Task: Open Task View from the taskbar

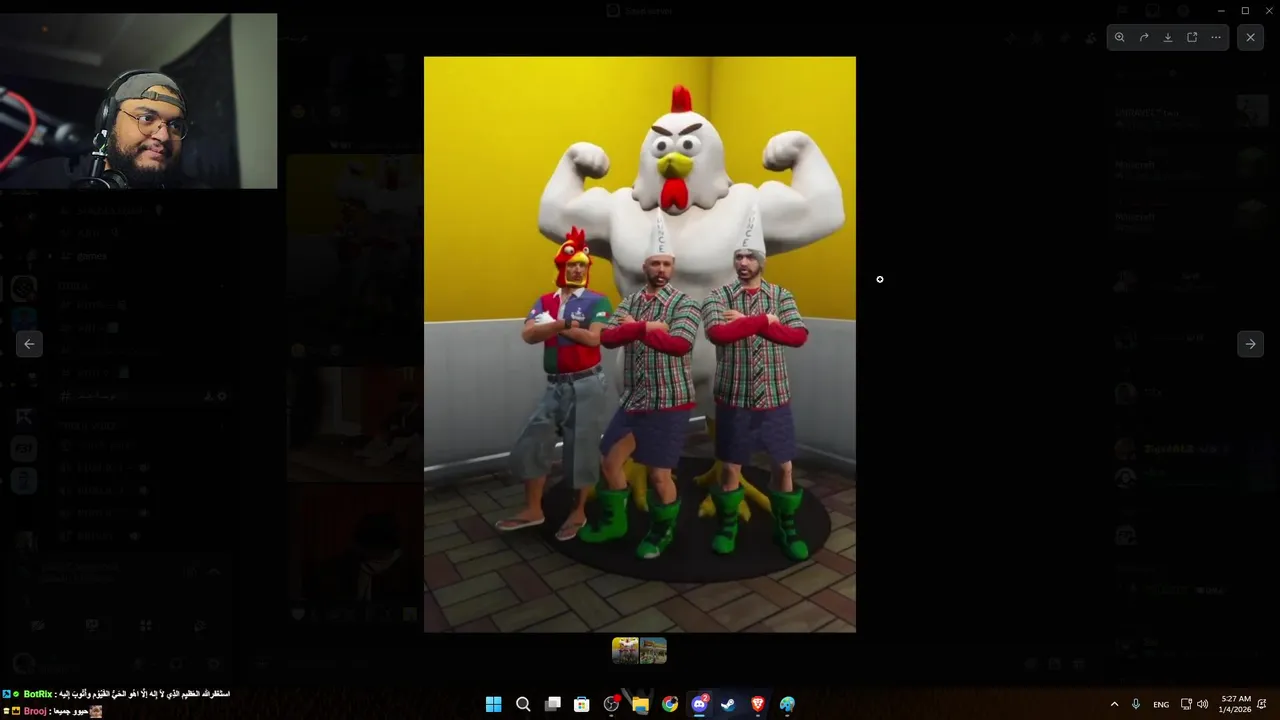Action: [x=552, y=704]
